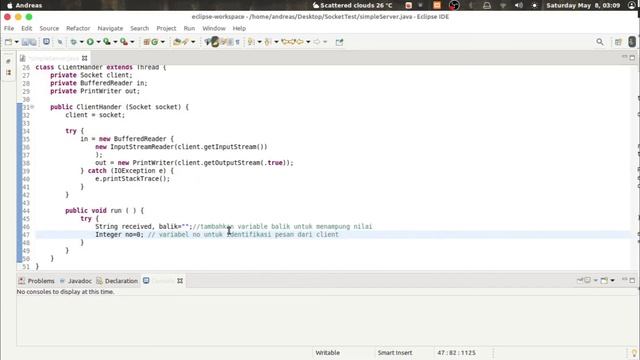Open the Next Annotation dropdown arrow
The width and height of the screenshot is (640, 360).
[x=259, y=42]
